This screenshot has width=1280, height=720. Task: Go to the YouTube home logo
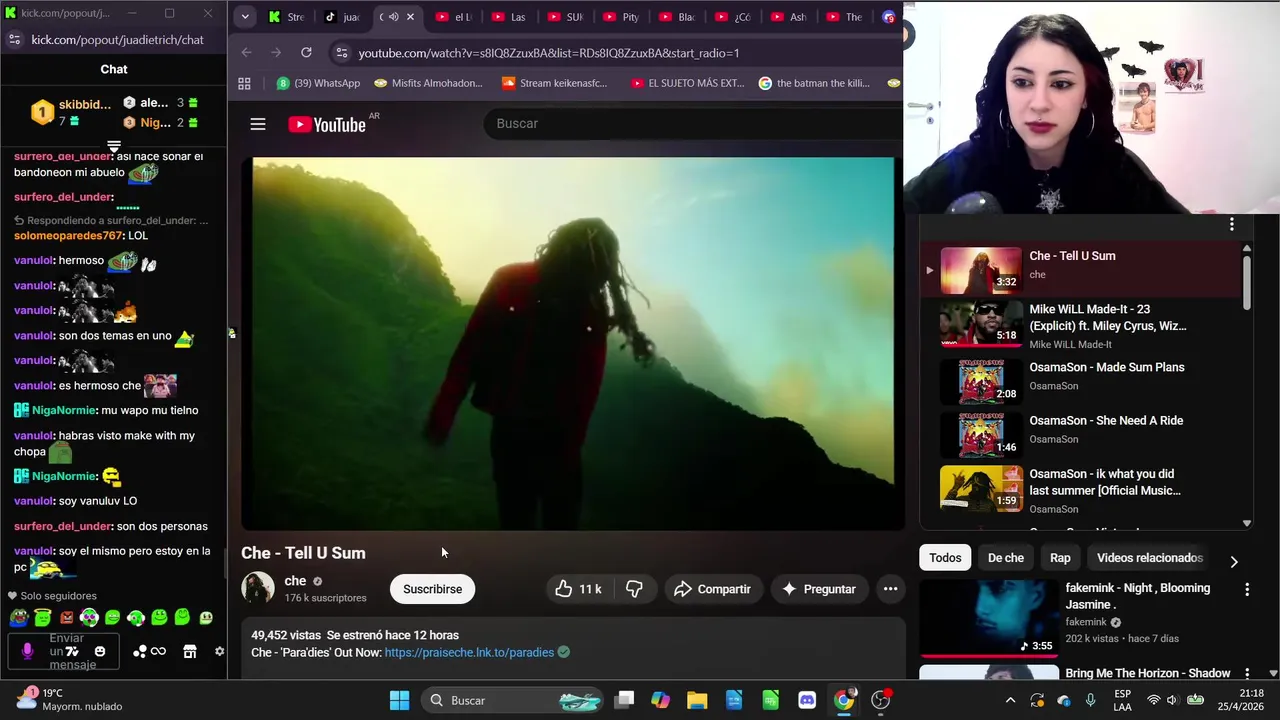point(327,124)
